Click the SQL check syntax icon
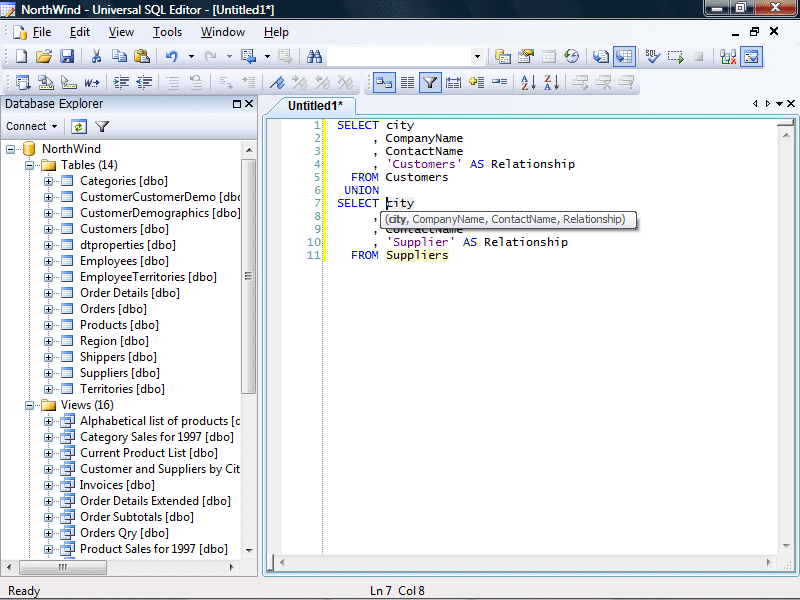Screen dimensions: 800x600 652,57
